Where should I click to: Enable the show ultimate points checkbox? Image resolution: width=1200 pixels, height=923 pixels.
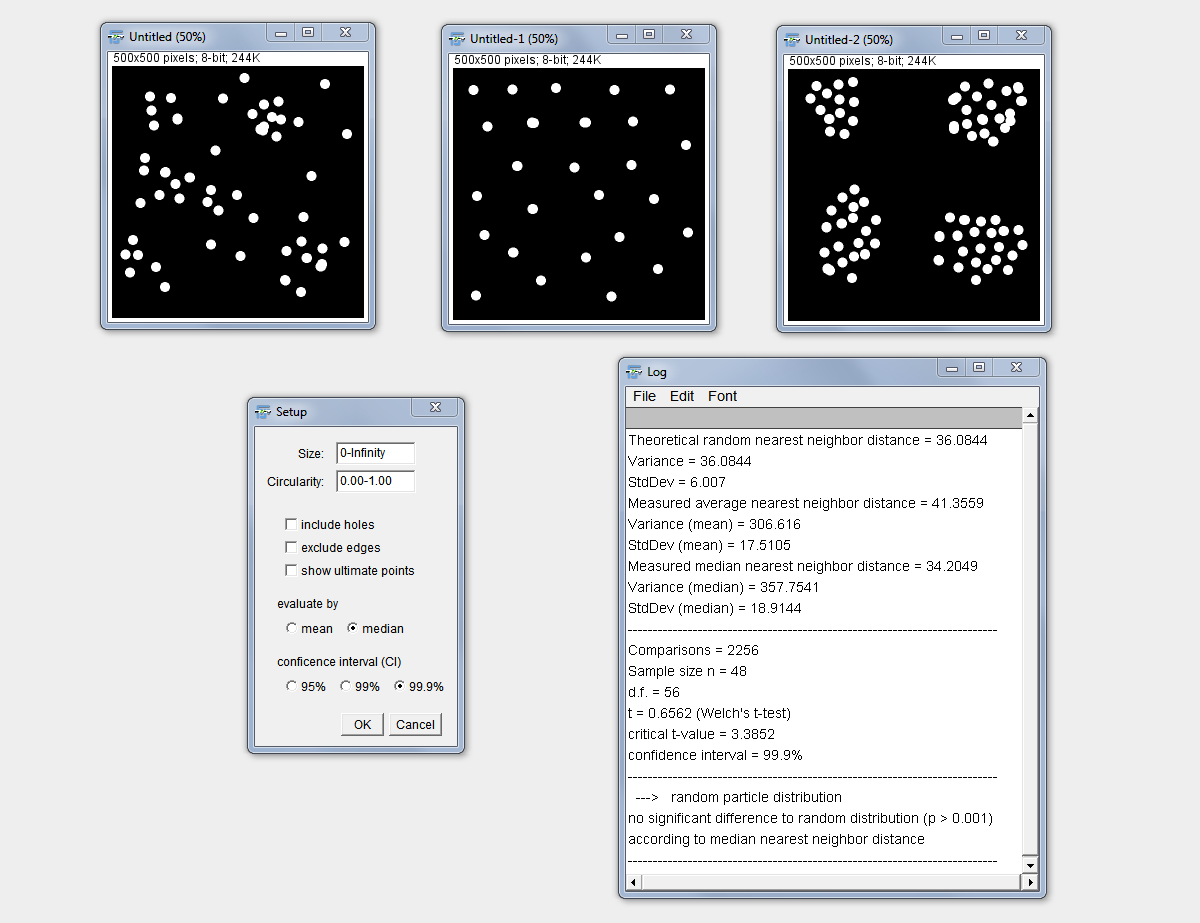pyautogui.click(x=291, y=570)
